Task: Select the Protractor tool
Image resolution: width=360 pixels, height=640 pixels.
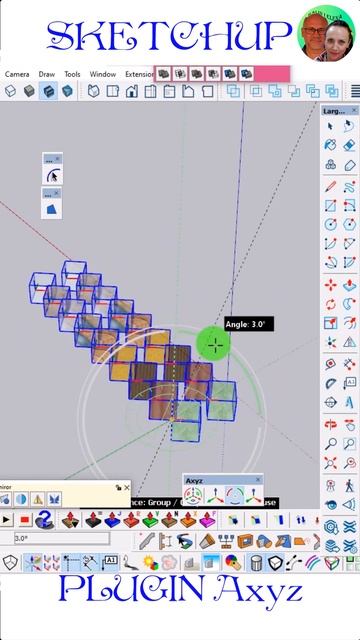Action: coord(330,383)
